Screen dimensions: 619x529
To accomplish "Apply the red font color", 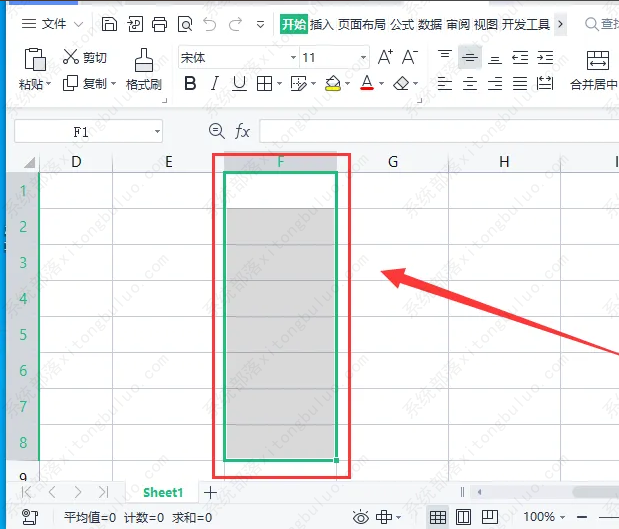I will [367, 83].
